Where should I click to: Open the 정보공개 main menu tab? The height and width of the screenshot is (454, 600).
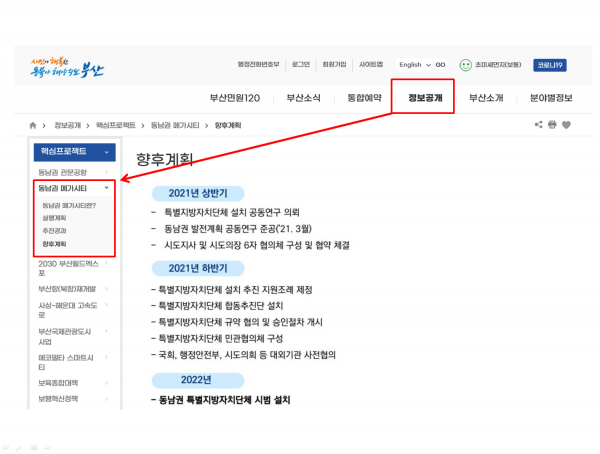tap(422, 98)
